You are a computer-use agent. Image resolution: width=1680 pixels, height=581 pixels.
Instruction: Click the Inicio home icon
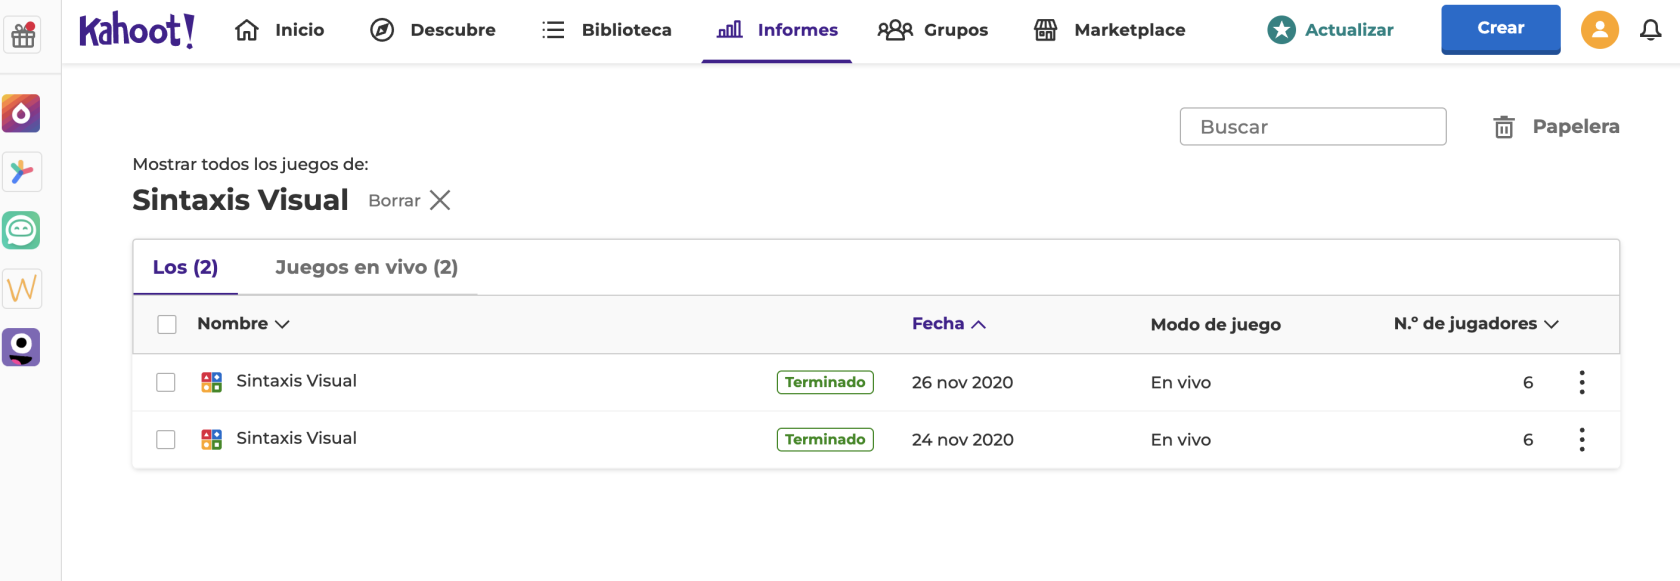(247, 30)
